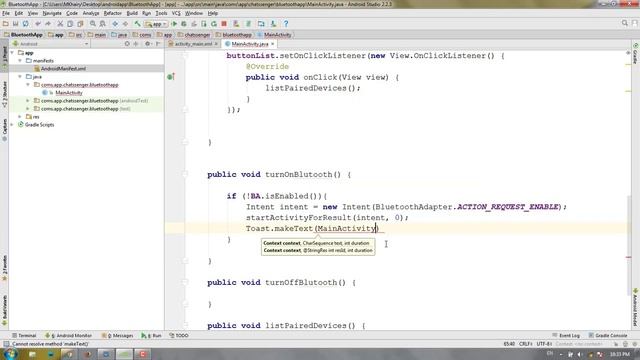Viewport: 640px width, 360px height.
Task: Open the Build menu
Action: tap(132, 13)
